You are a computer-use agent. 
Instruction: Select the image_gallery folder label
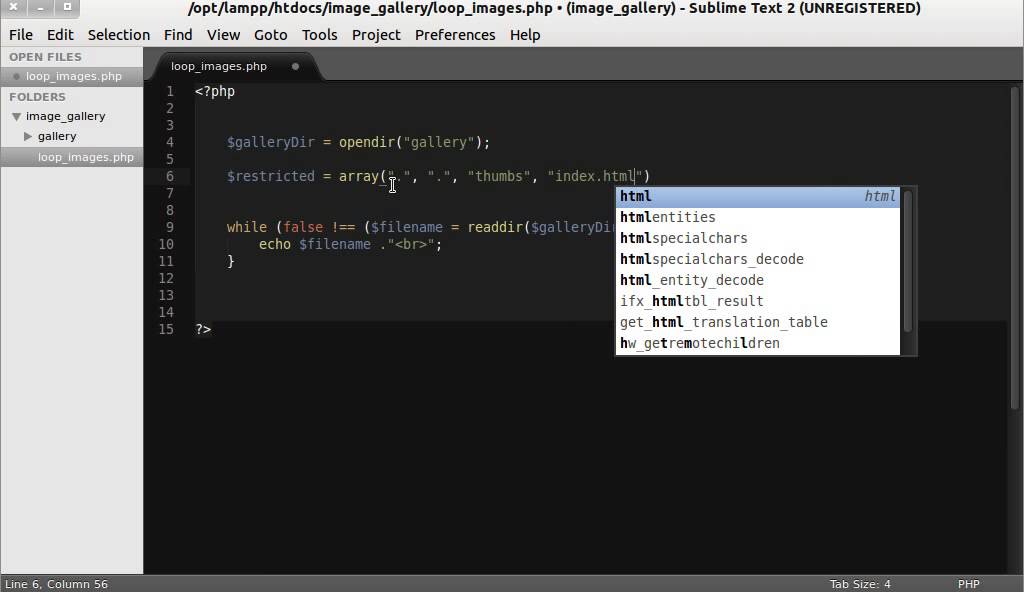pos(65,116)
